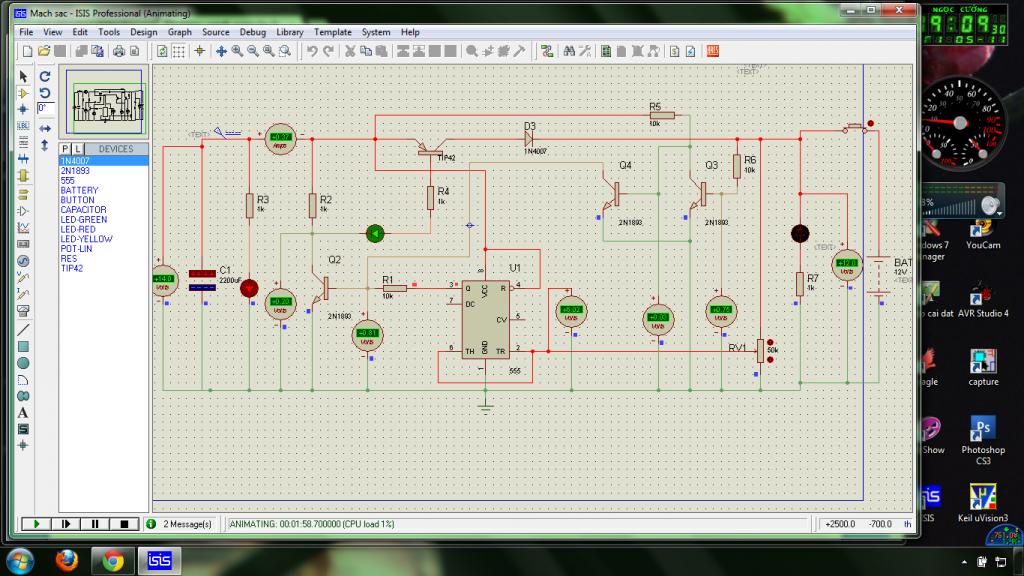Image resolution: width=1024 pixels, height=576 pixels.
Task: Click the U1 555 timer chip
Action: (x=485, y=320)
